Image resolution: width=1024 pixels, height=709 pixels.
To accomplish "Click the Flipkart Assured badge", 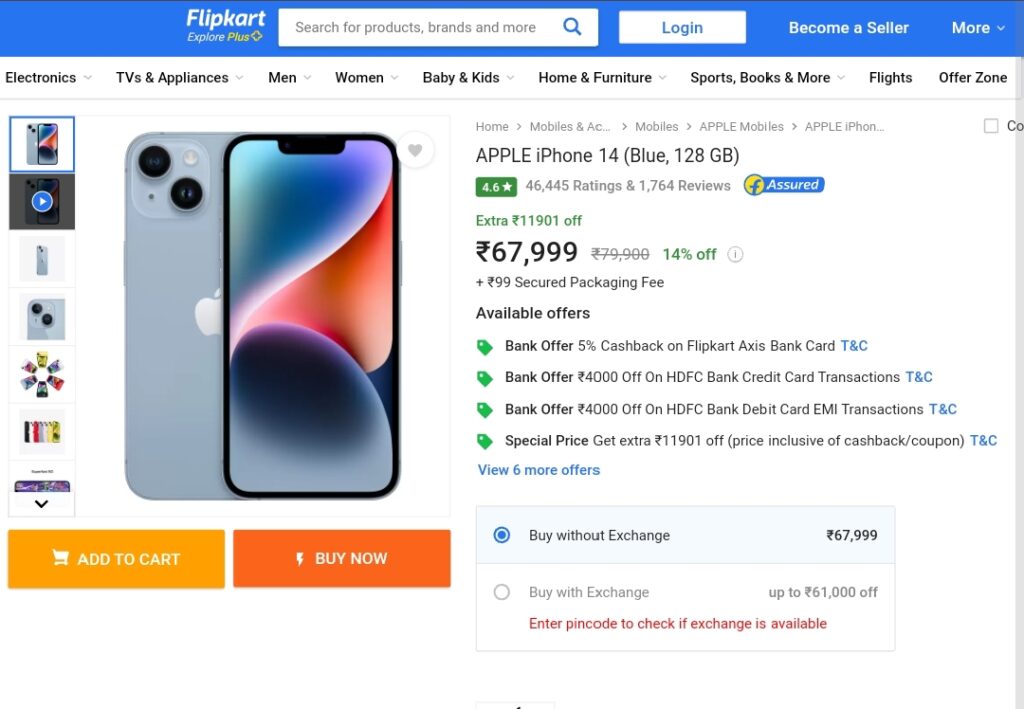I will (x=784, y=185).
